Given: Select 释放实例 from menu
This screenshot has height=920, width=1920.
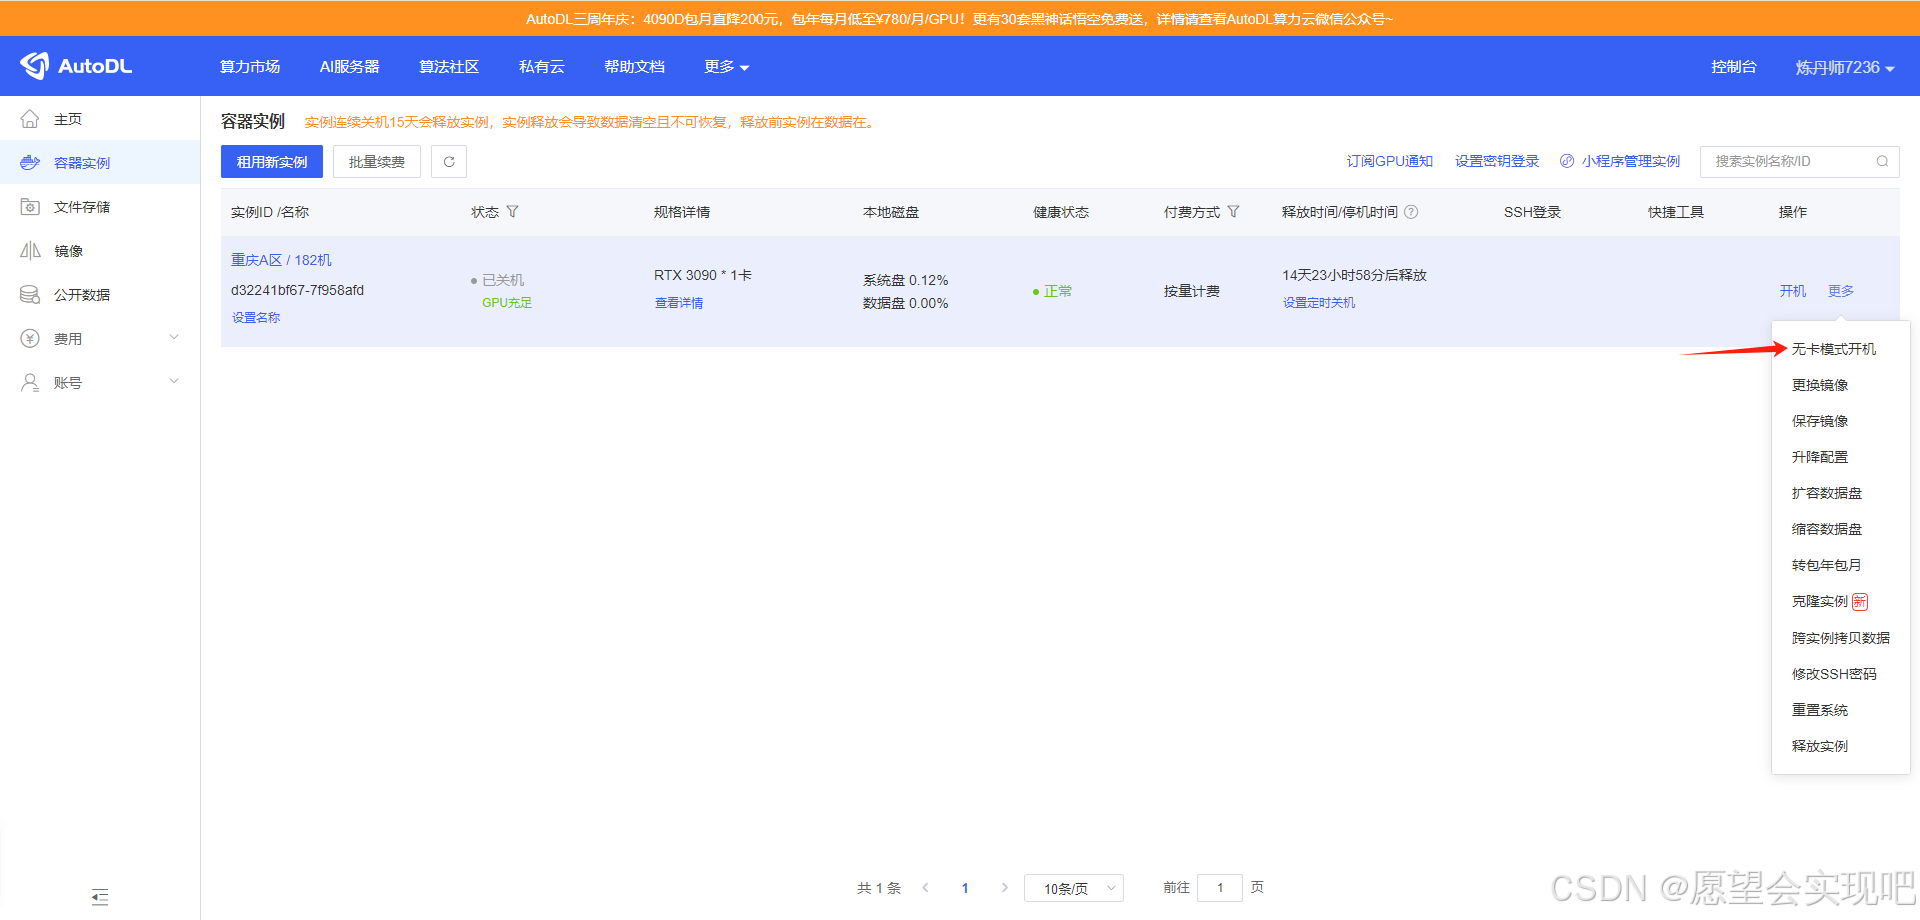Looking at the screenshot, I should coord(1820,746).
